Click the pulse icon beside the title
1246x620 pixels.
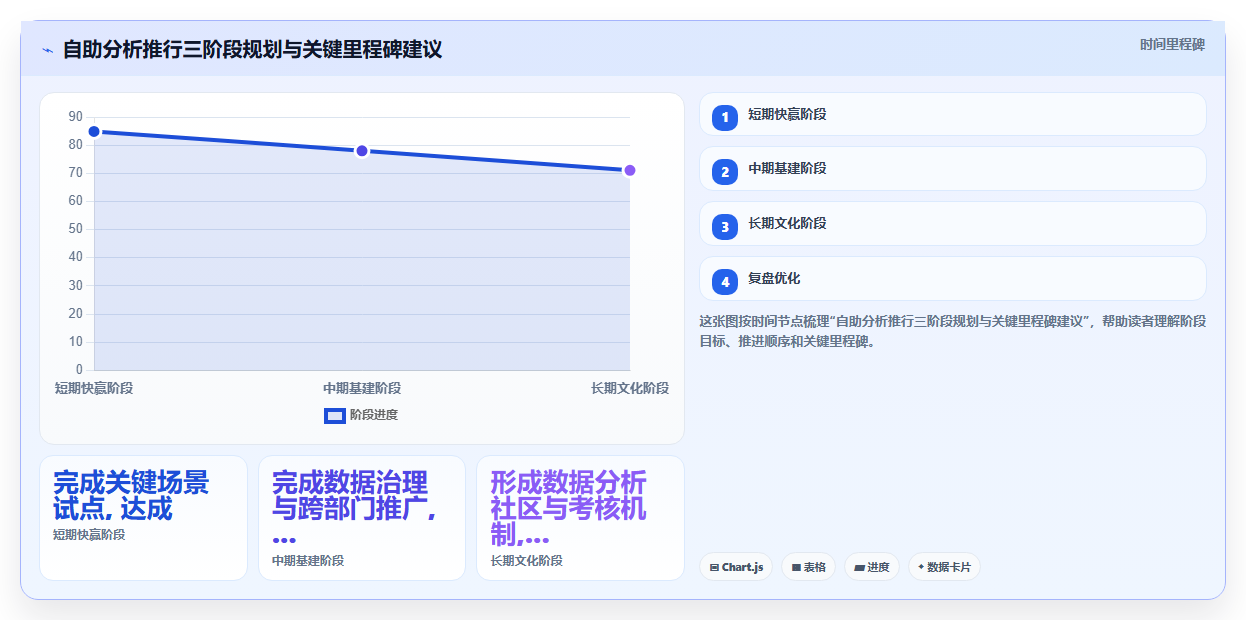47,50
